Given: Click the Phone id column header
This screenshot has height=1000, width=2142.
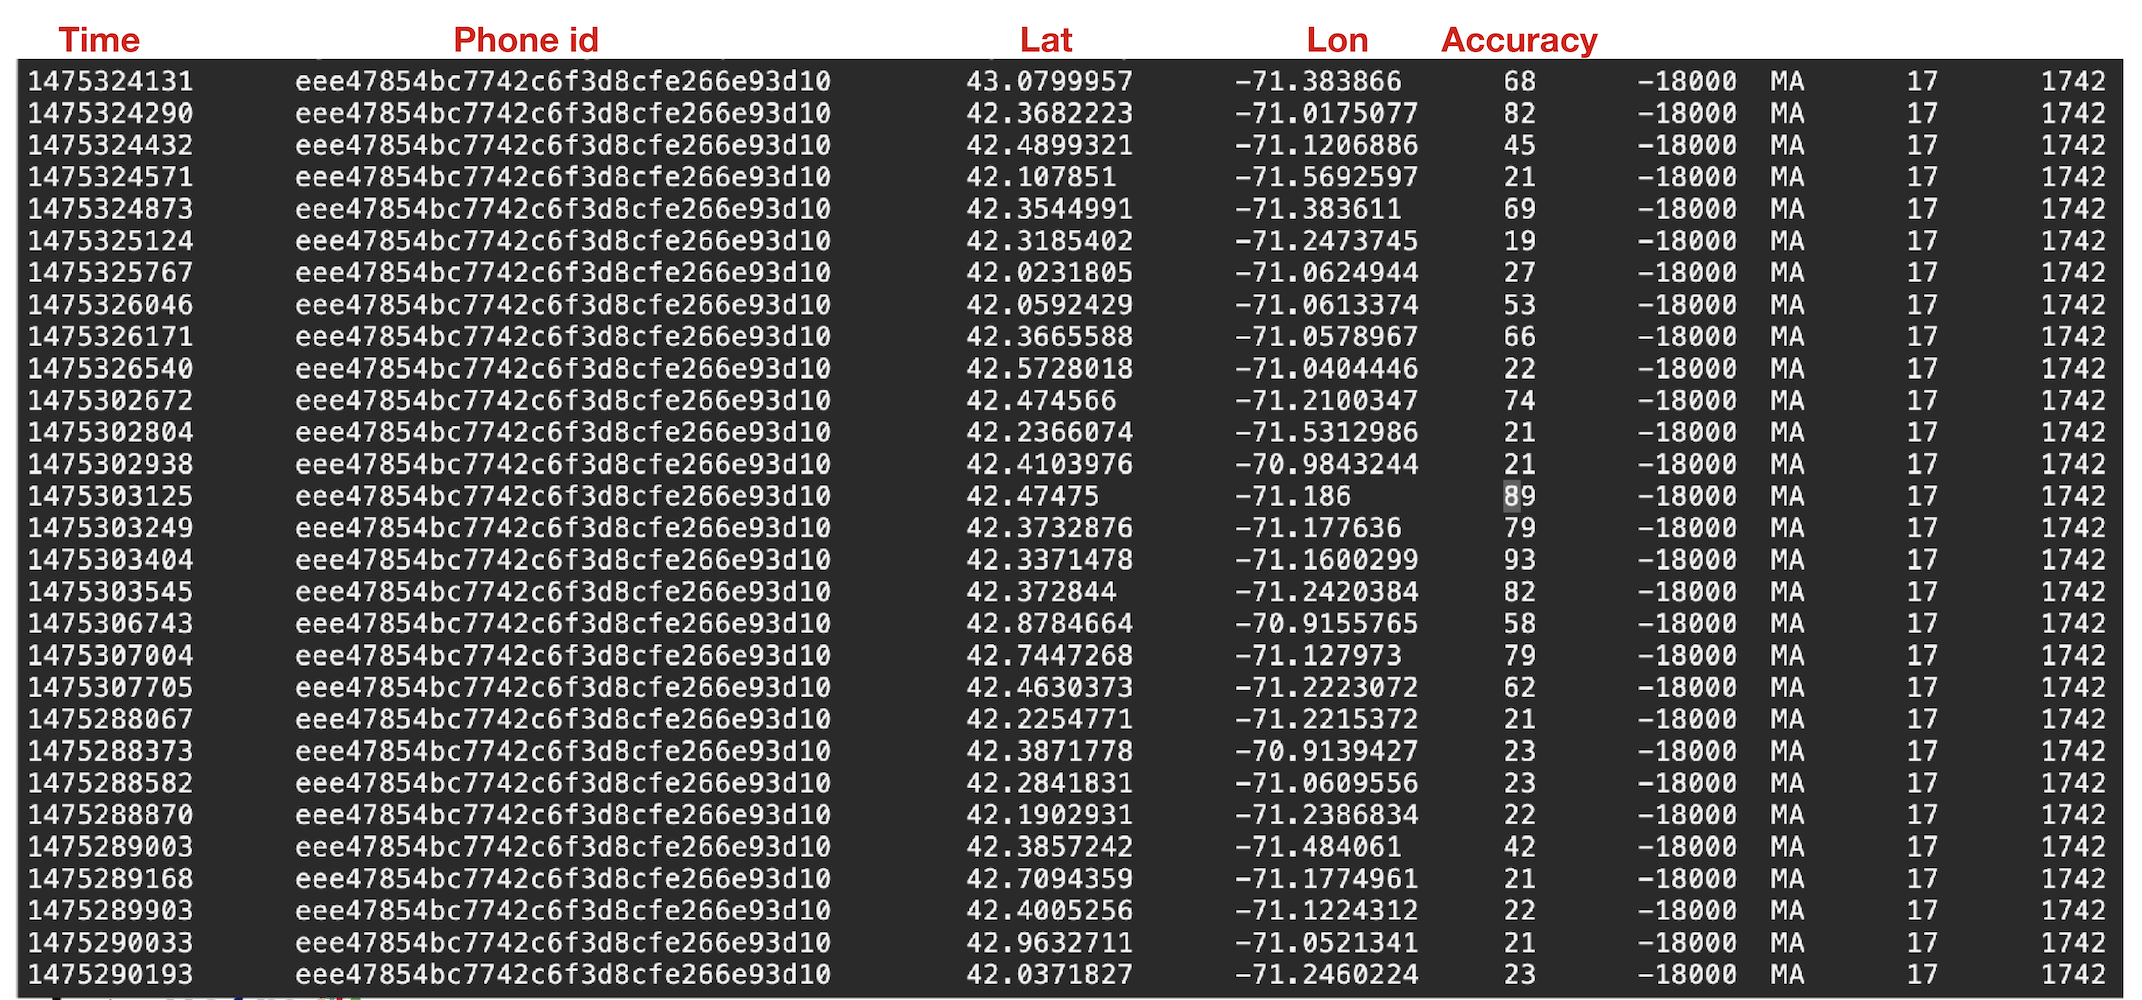Looking at the screenshot, I should [x=525, y=40].
